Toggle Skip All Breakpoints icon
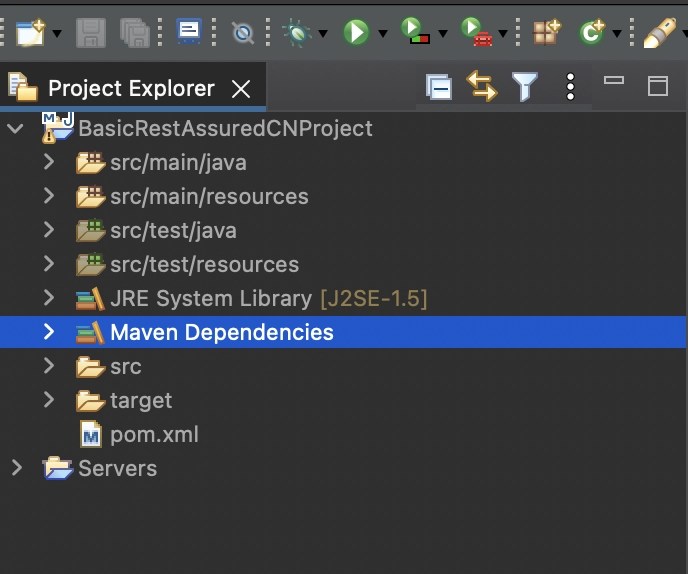The image size is (688, 574). [242, 33]
